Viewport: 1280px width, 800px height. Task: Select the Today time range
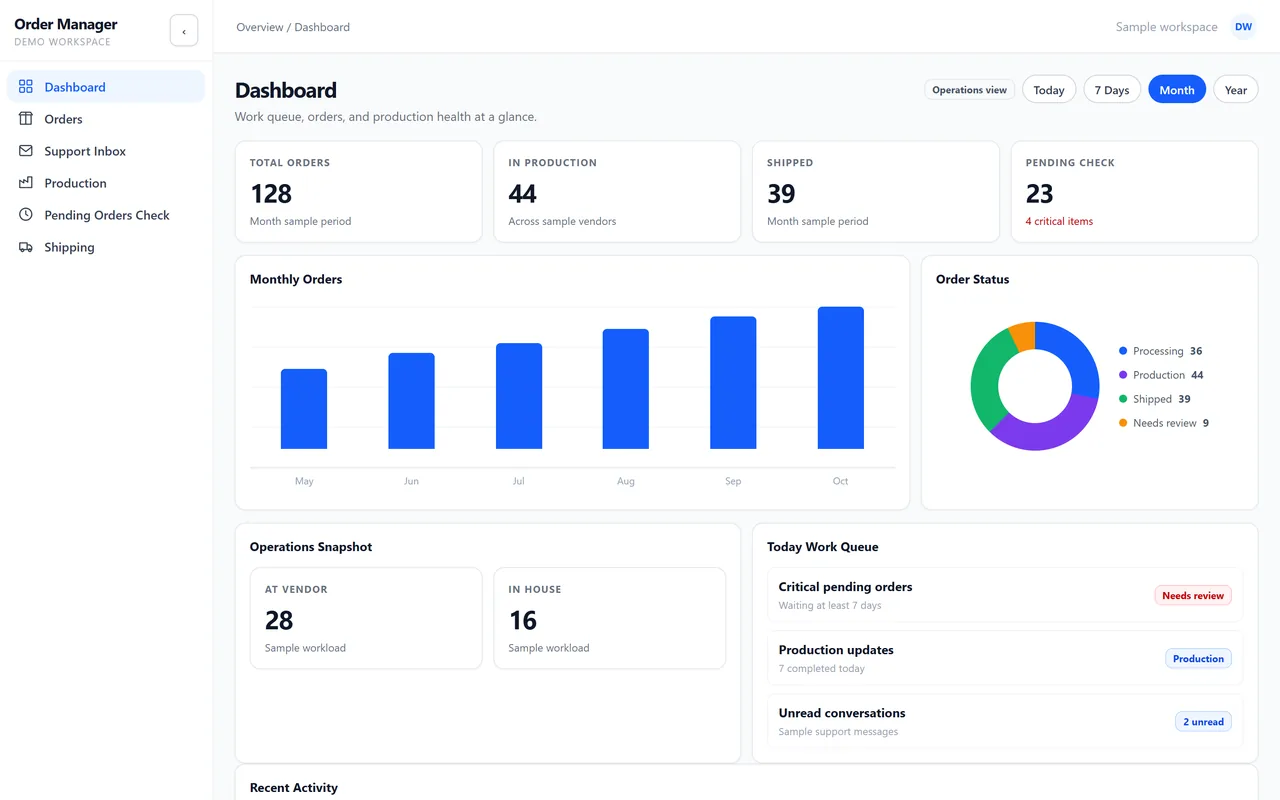(1049, 90)
